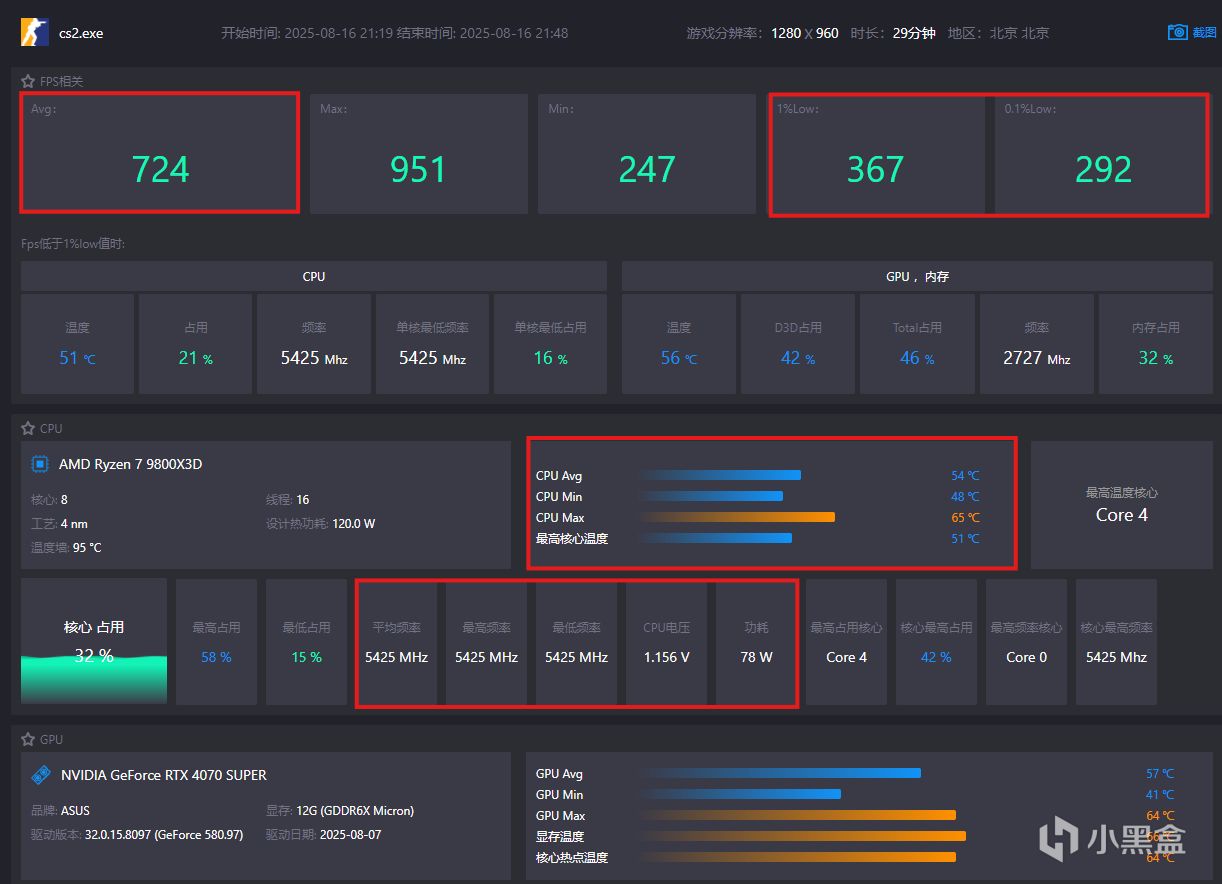The height and width of the screenshot is (884, 1222).
Task: Click the 最高温度核心 Core 4 tile
Action: coord(1122,505)
